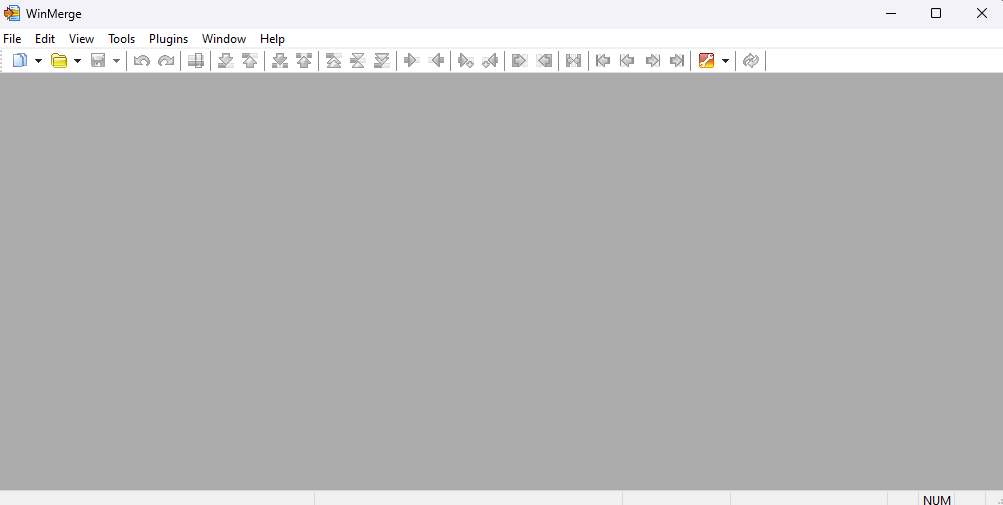Image resolution: width=1003 pixels, height=505 pixels.
Task: Open the File menu
Action: pyautogui.click(x=12, y=39)
